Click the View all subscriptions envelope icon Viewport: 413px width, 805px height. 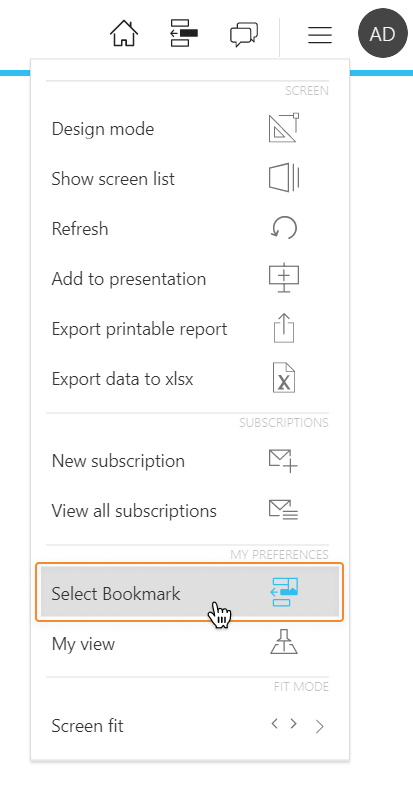pyautogui.click(x=284, y=510)
